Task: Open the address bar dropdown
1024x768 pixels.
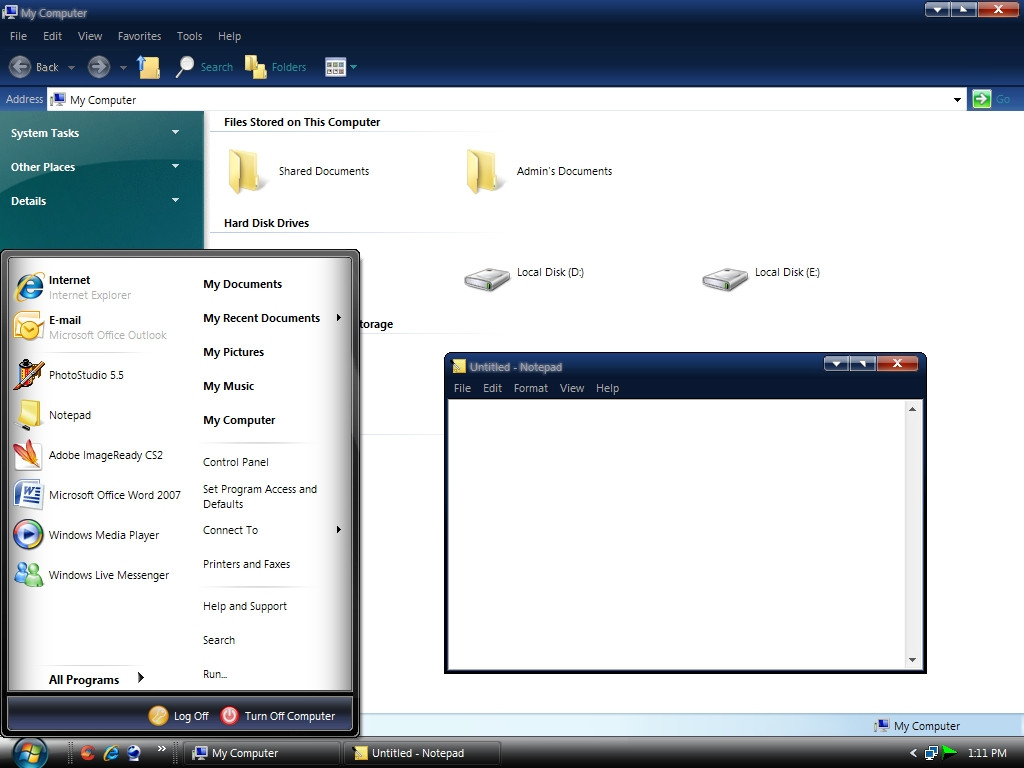Action: tap(957, 100)
